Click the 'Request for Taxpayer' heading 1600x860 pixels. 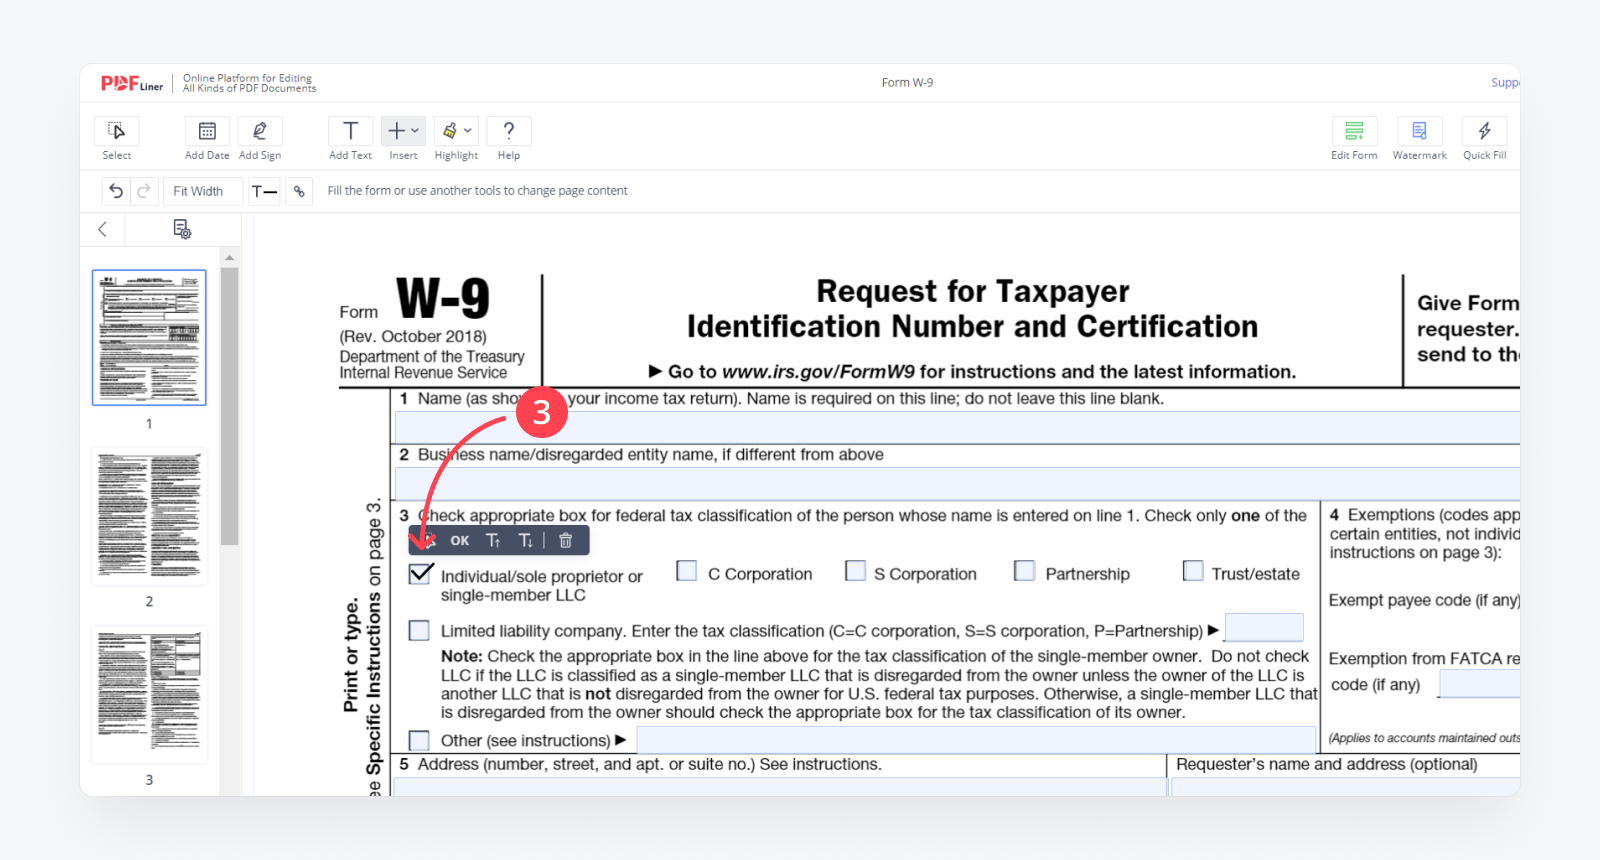point(973,291)
